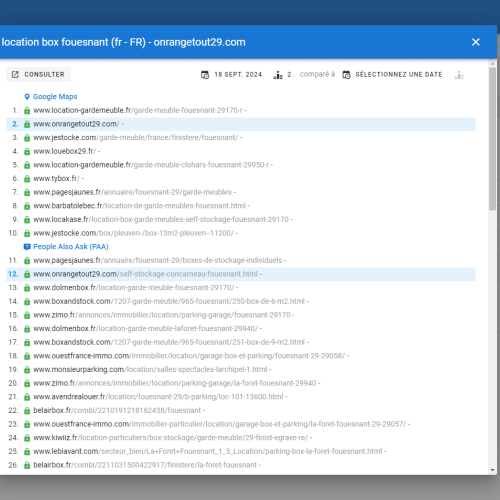Open People Also Ask (PAA) link
Screen dimensions: 500x500
pos(71,247)
